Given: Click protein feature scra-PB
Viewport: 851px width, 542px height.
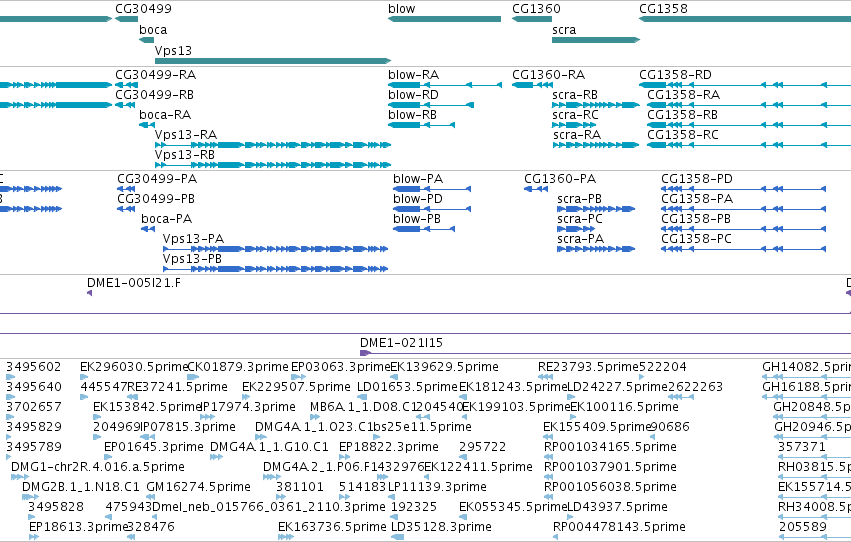Looking at the screenshot, I should pos(596,209).
